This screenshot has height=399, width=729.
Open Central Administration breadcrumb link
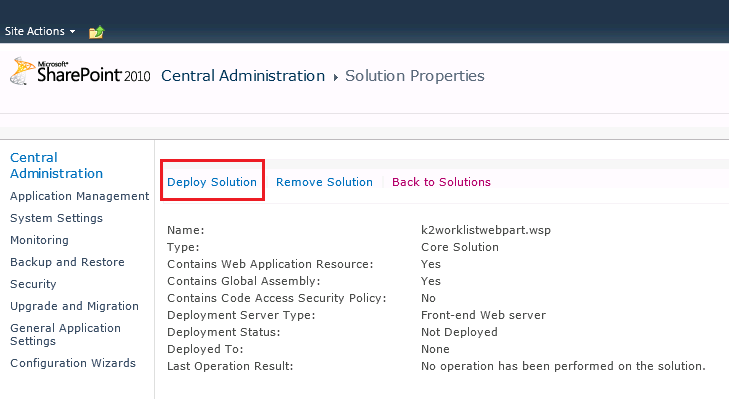click(x=243, y=76)
